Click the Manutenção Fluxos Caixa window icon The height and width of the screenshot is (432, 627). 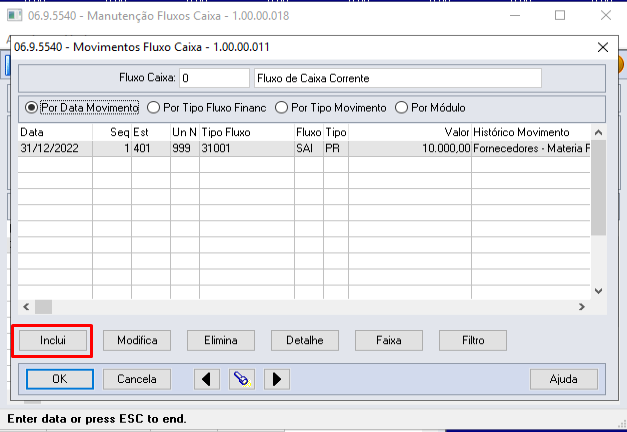click(x=15, y=16)
